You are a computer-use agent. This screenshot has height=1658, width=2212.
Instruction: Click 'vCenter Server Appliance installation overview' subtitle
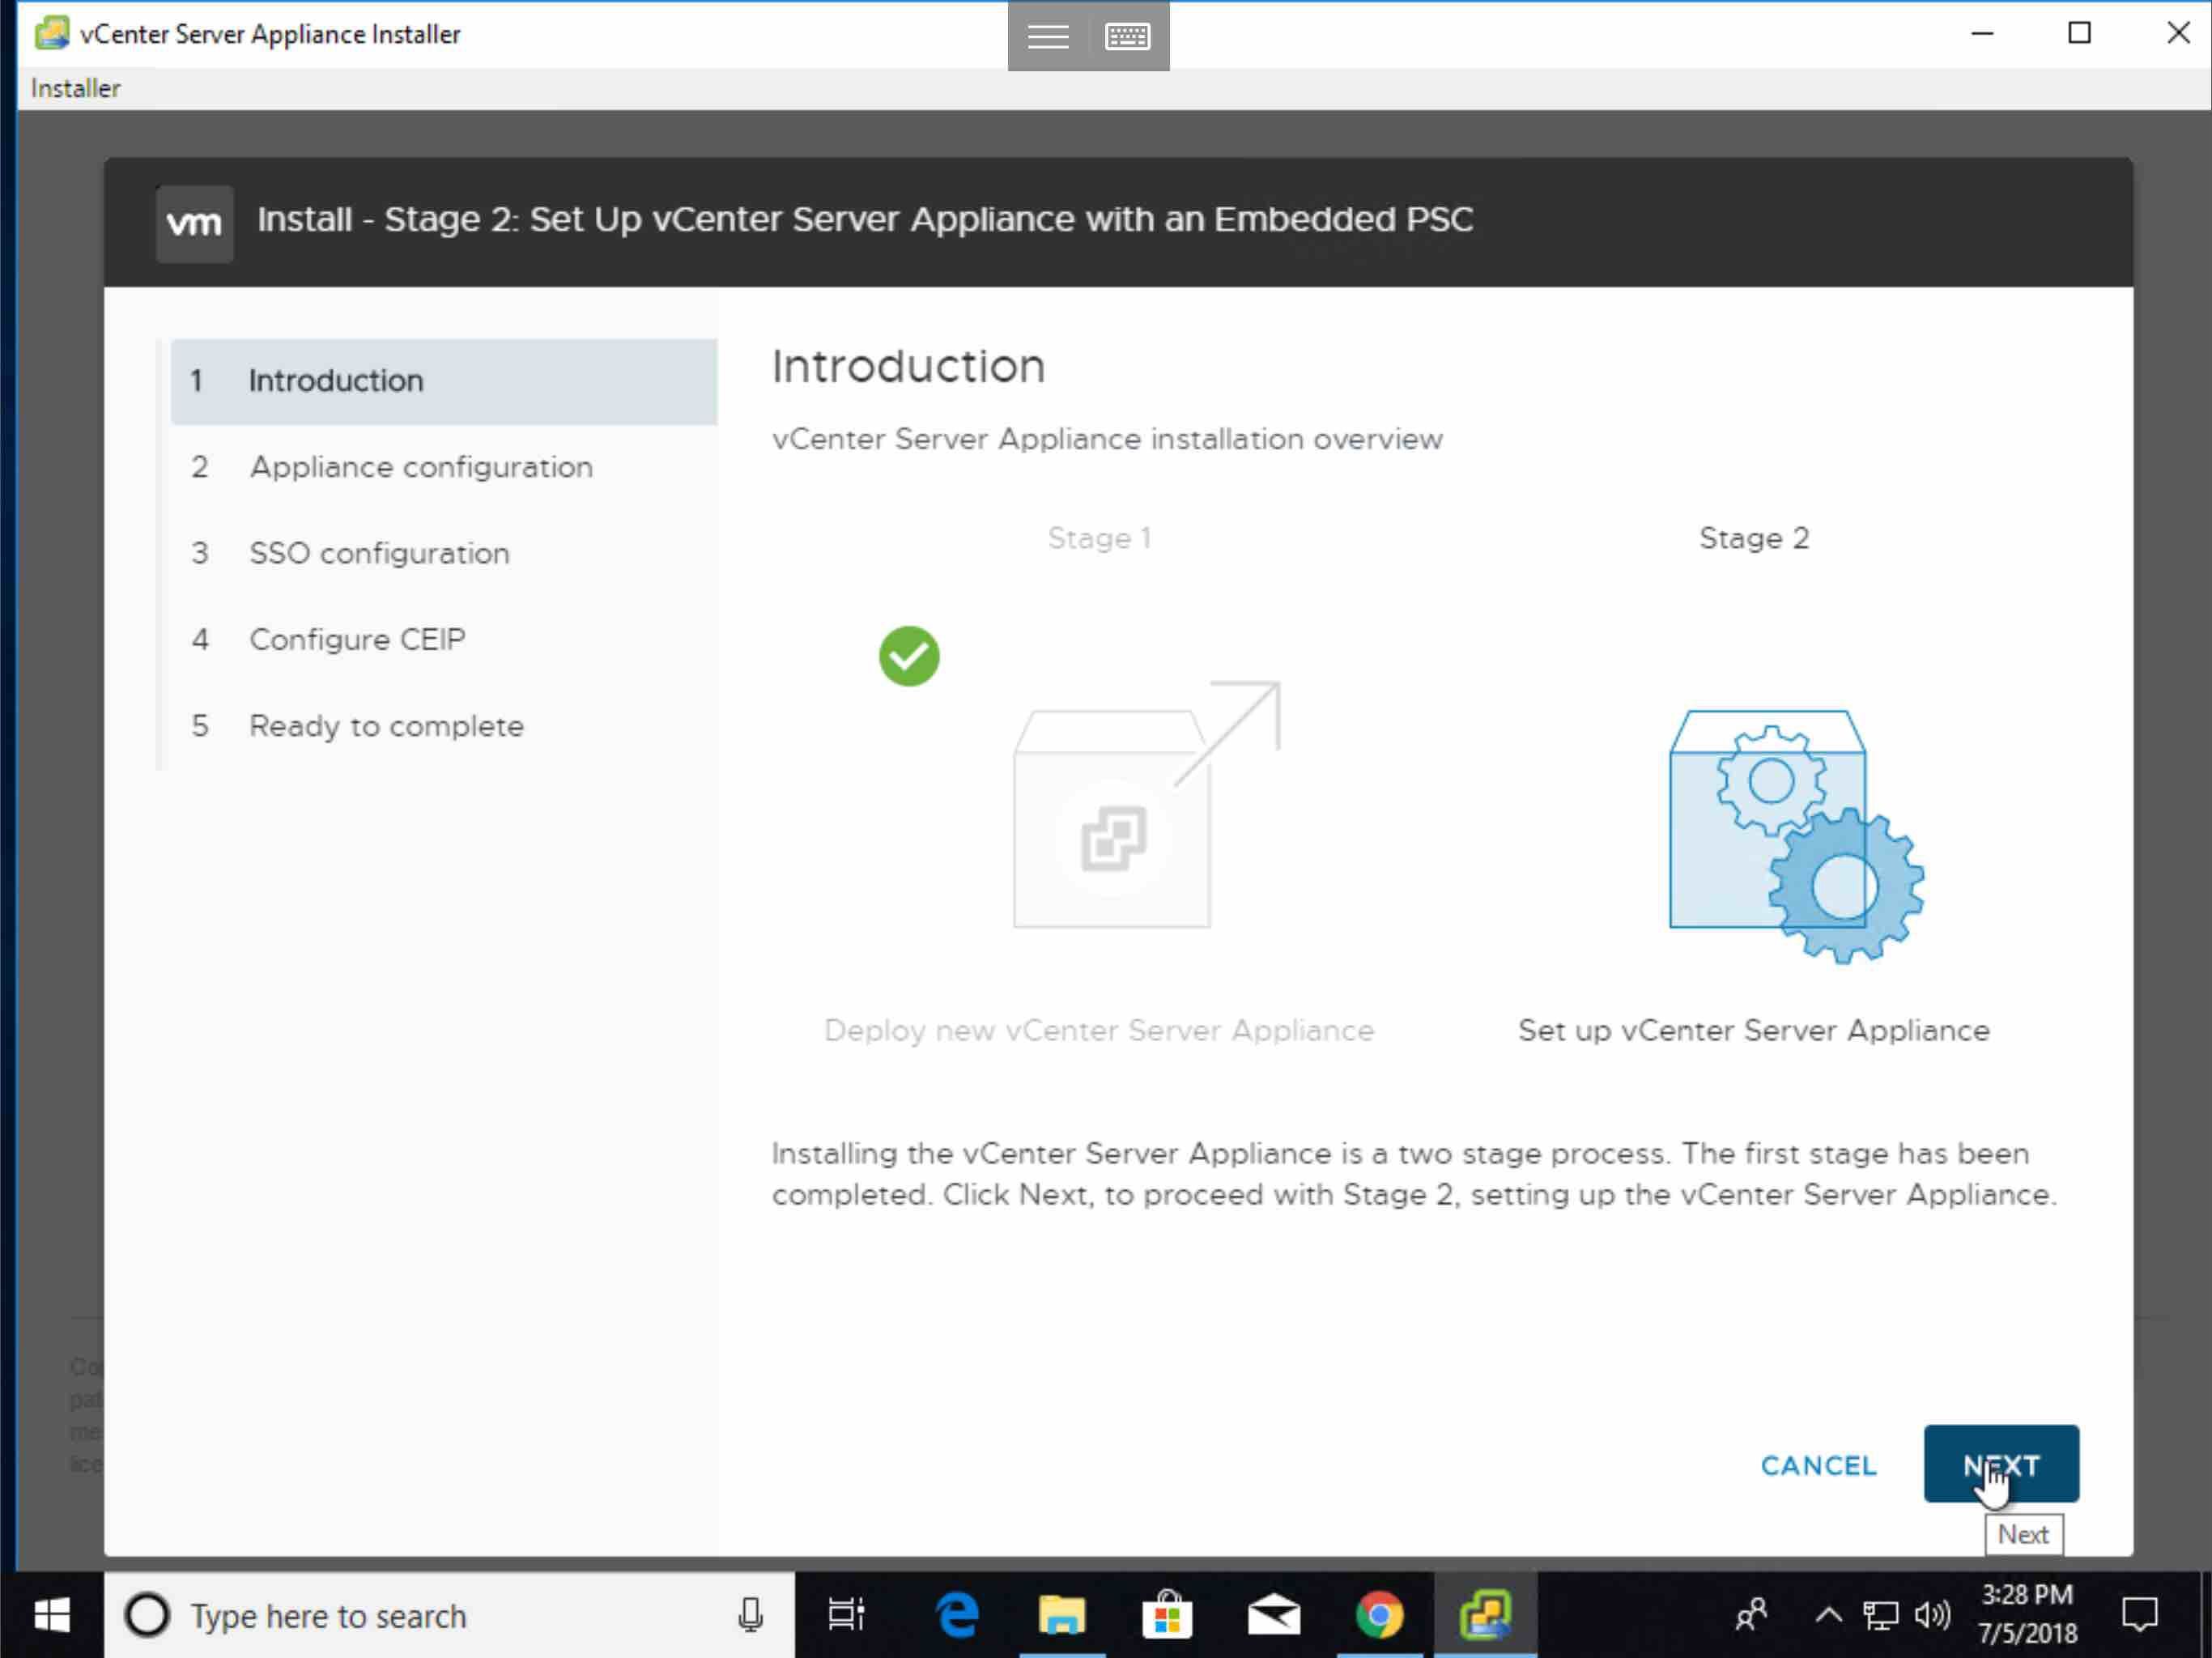point(1107,439)
